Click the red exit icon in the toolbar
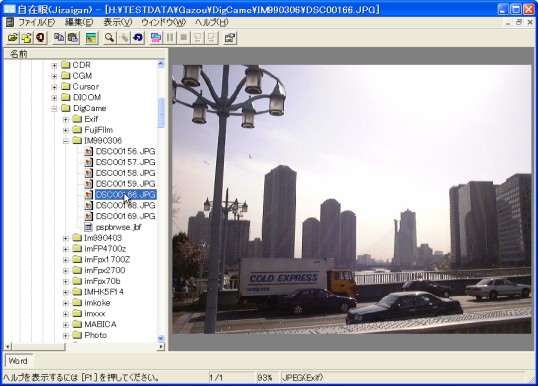Viewport: 538px width, 386px height. tap(41, 38)
